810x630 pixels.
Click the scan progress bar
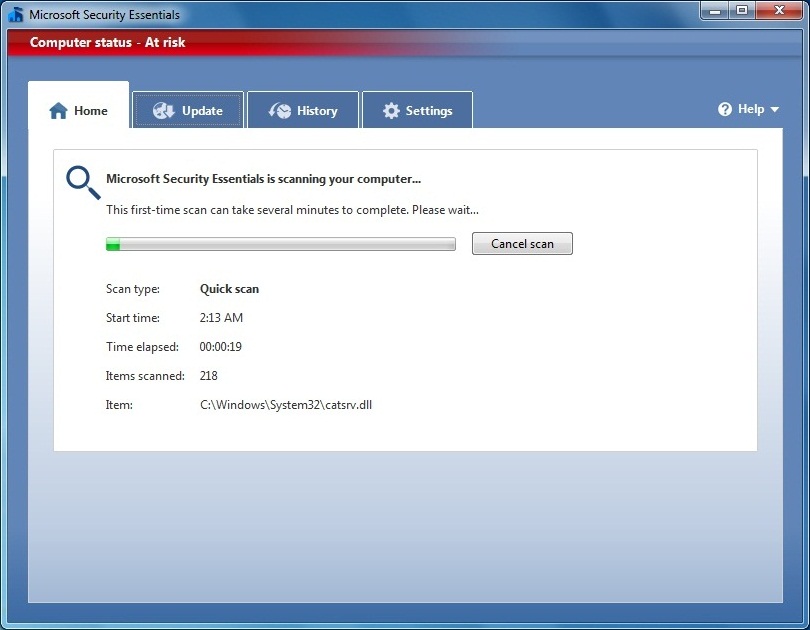281,244
